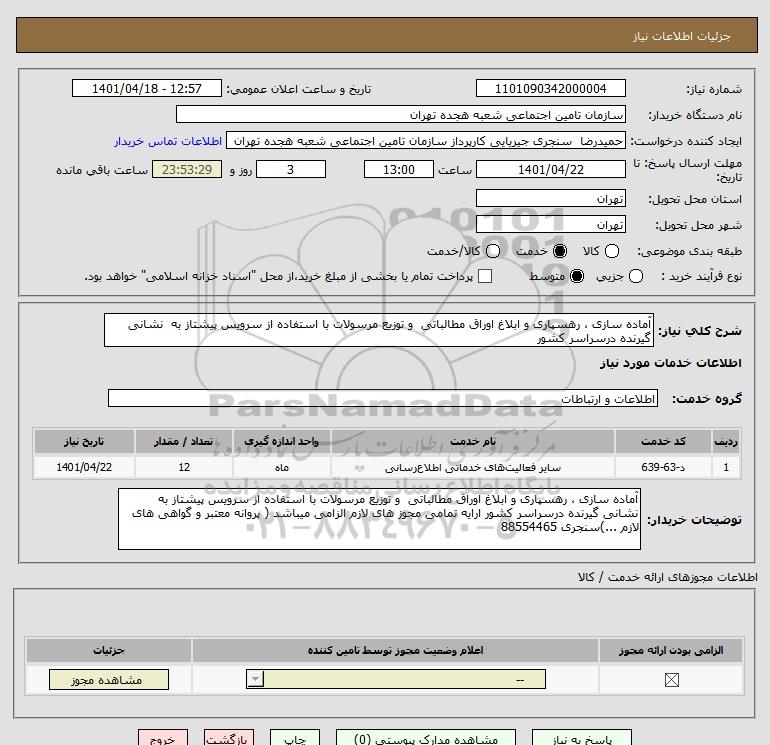Click the row number cell 1

726,467
